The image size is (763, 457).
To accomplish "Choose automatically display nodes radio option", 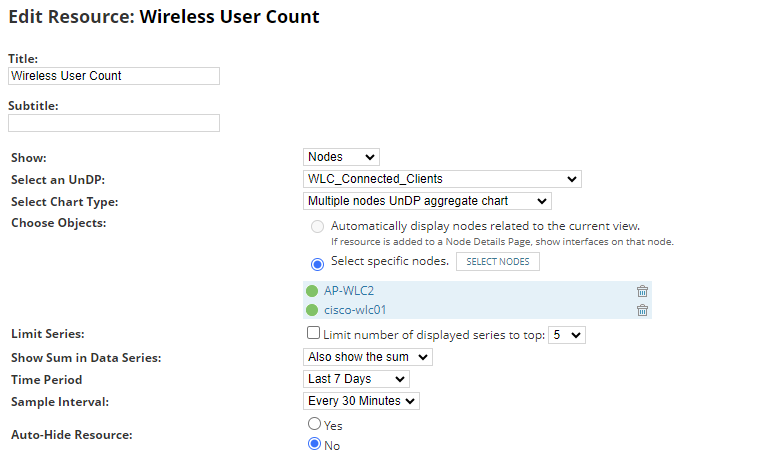I will coord(317,226).
